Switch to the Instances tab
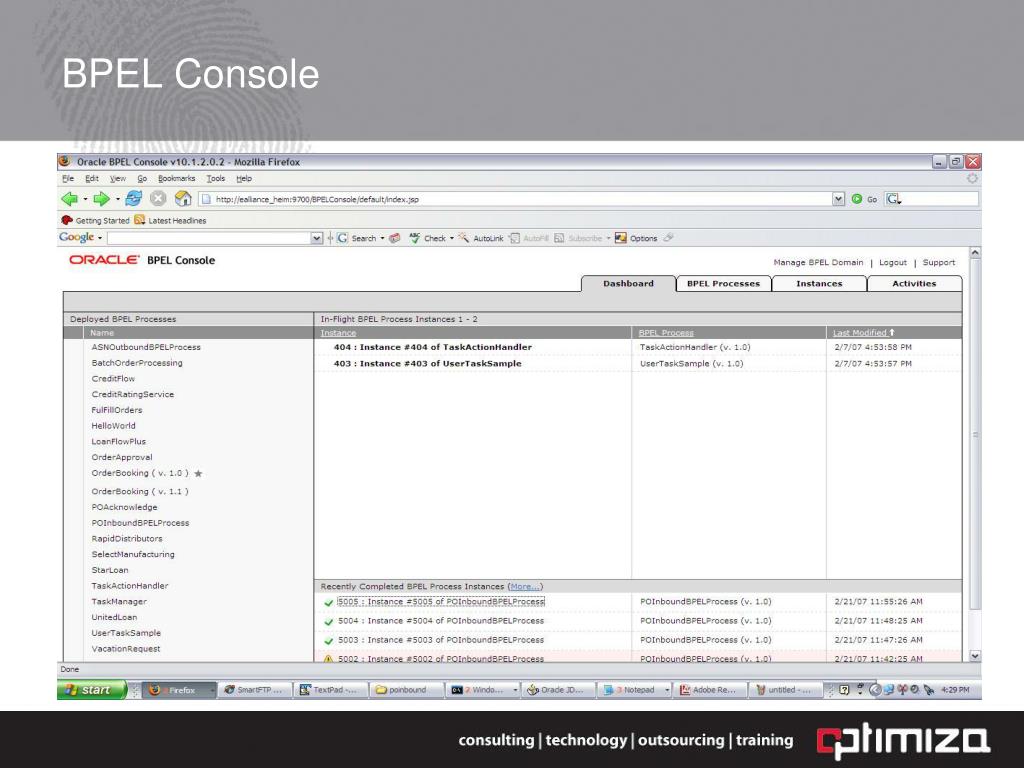 [x=819, y=283]
